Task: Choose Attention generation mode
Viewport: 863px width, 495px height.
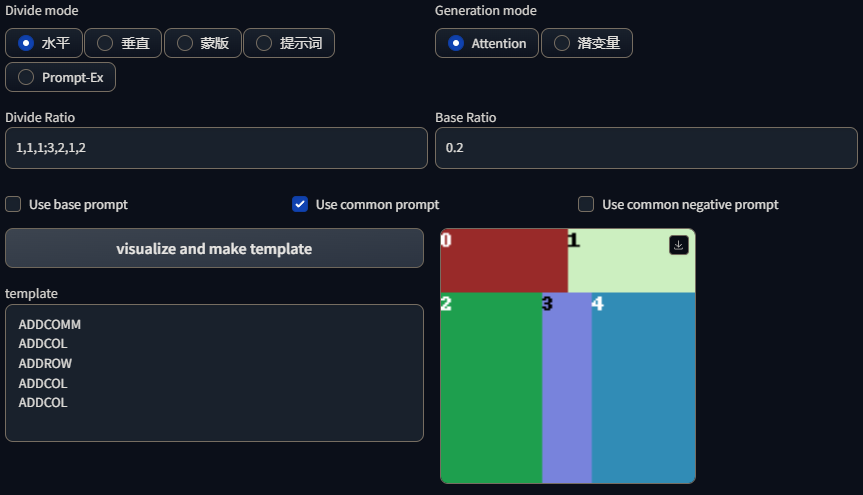Action: pos(487,43)
